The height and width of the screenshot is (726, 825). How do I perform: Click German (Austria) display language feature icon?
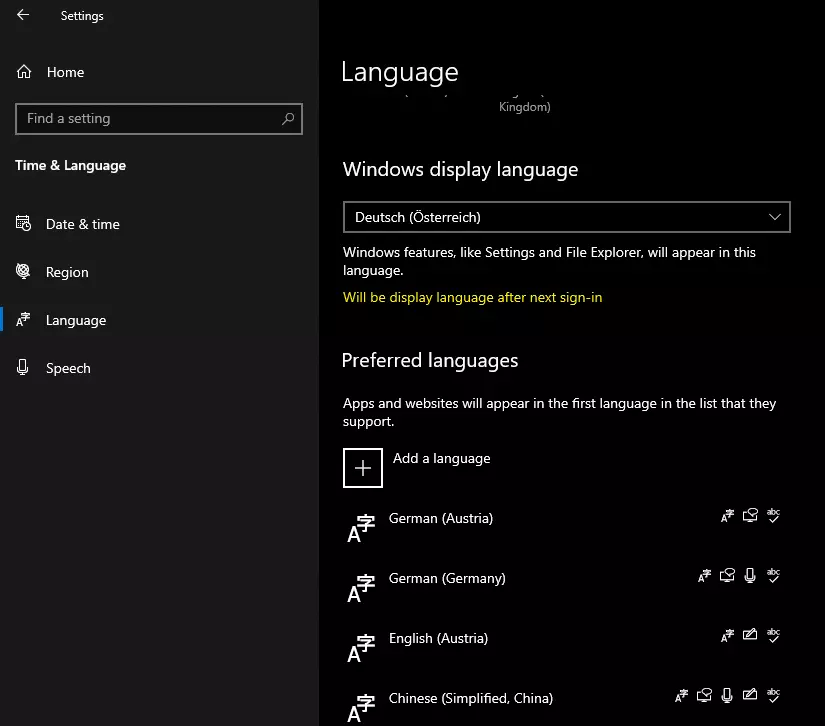point(727,516)
